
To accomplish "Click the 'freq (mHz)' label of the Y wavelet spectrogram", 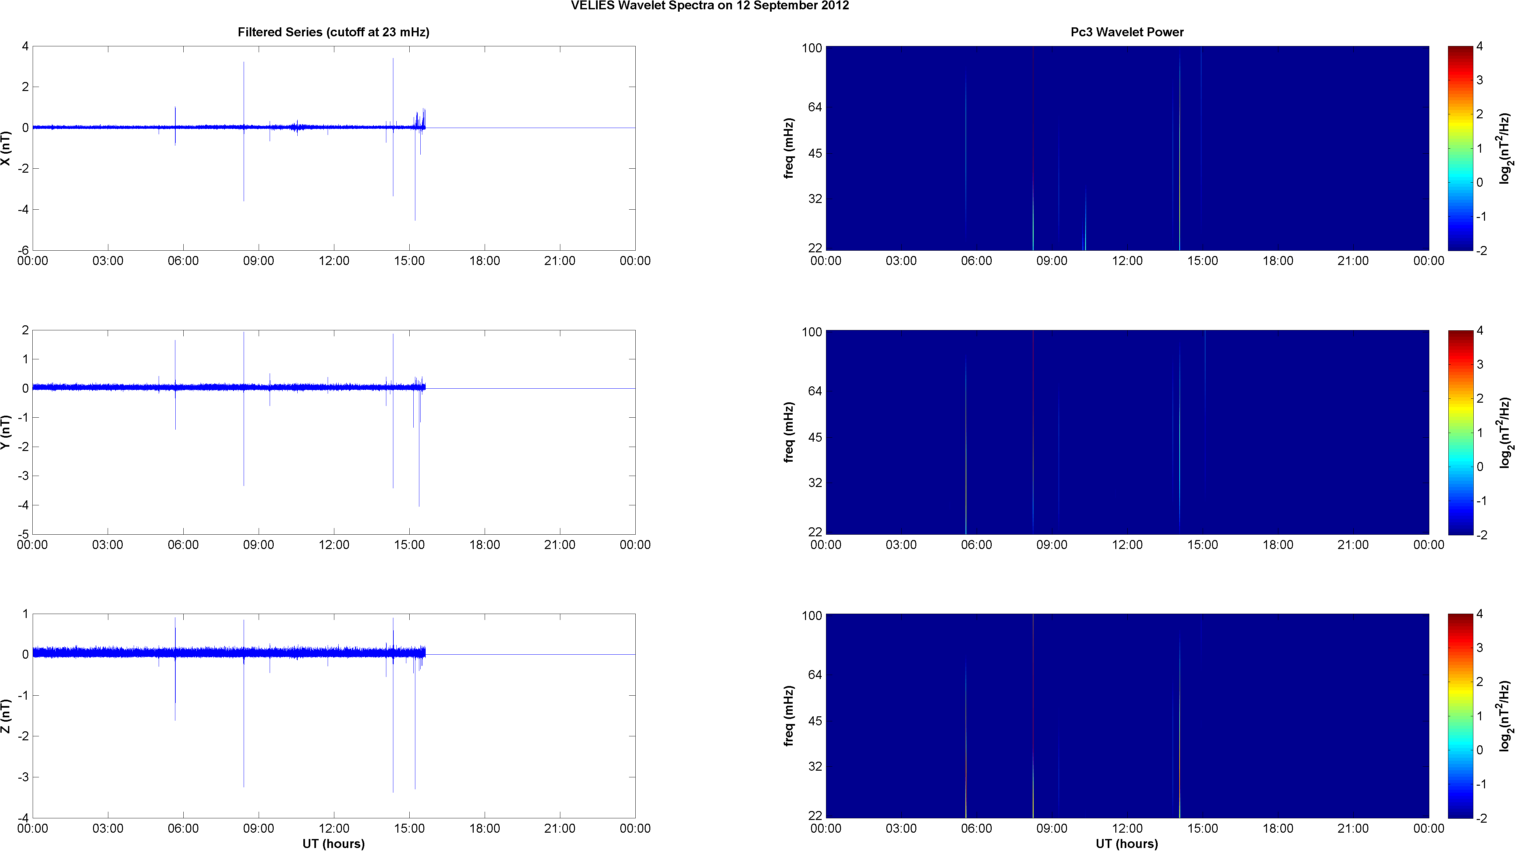I will pos(789,432).
